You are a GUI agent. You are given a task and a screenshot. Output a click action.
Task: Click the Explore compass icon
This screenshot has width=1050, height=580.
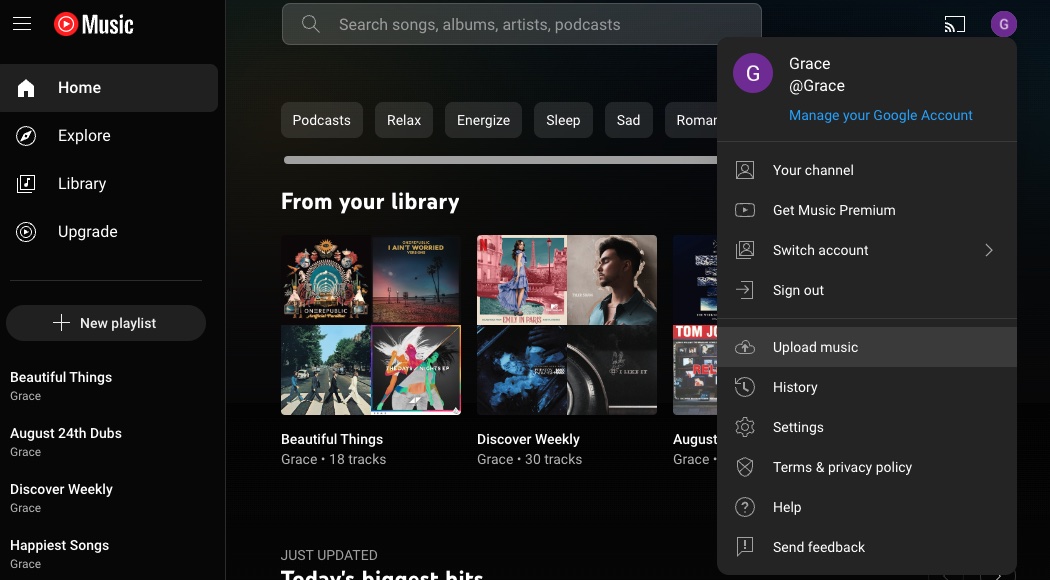coord(26,136)
